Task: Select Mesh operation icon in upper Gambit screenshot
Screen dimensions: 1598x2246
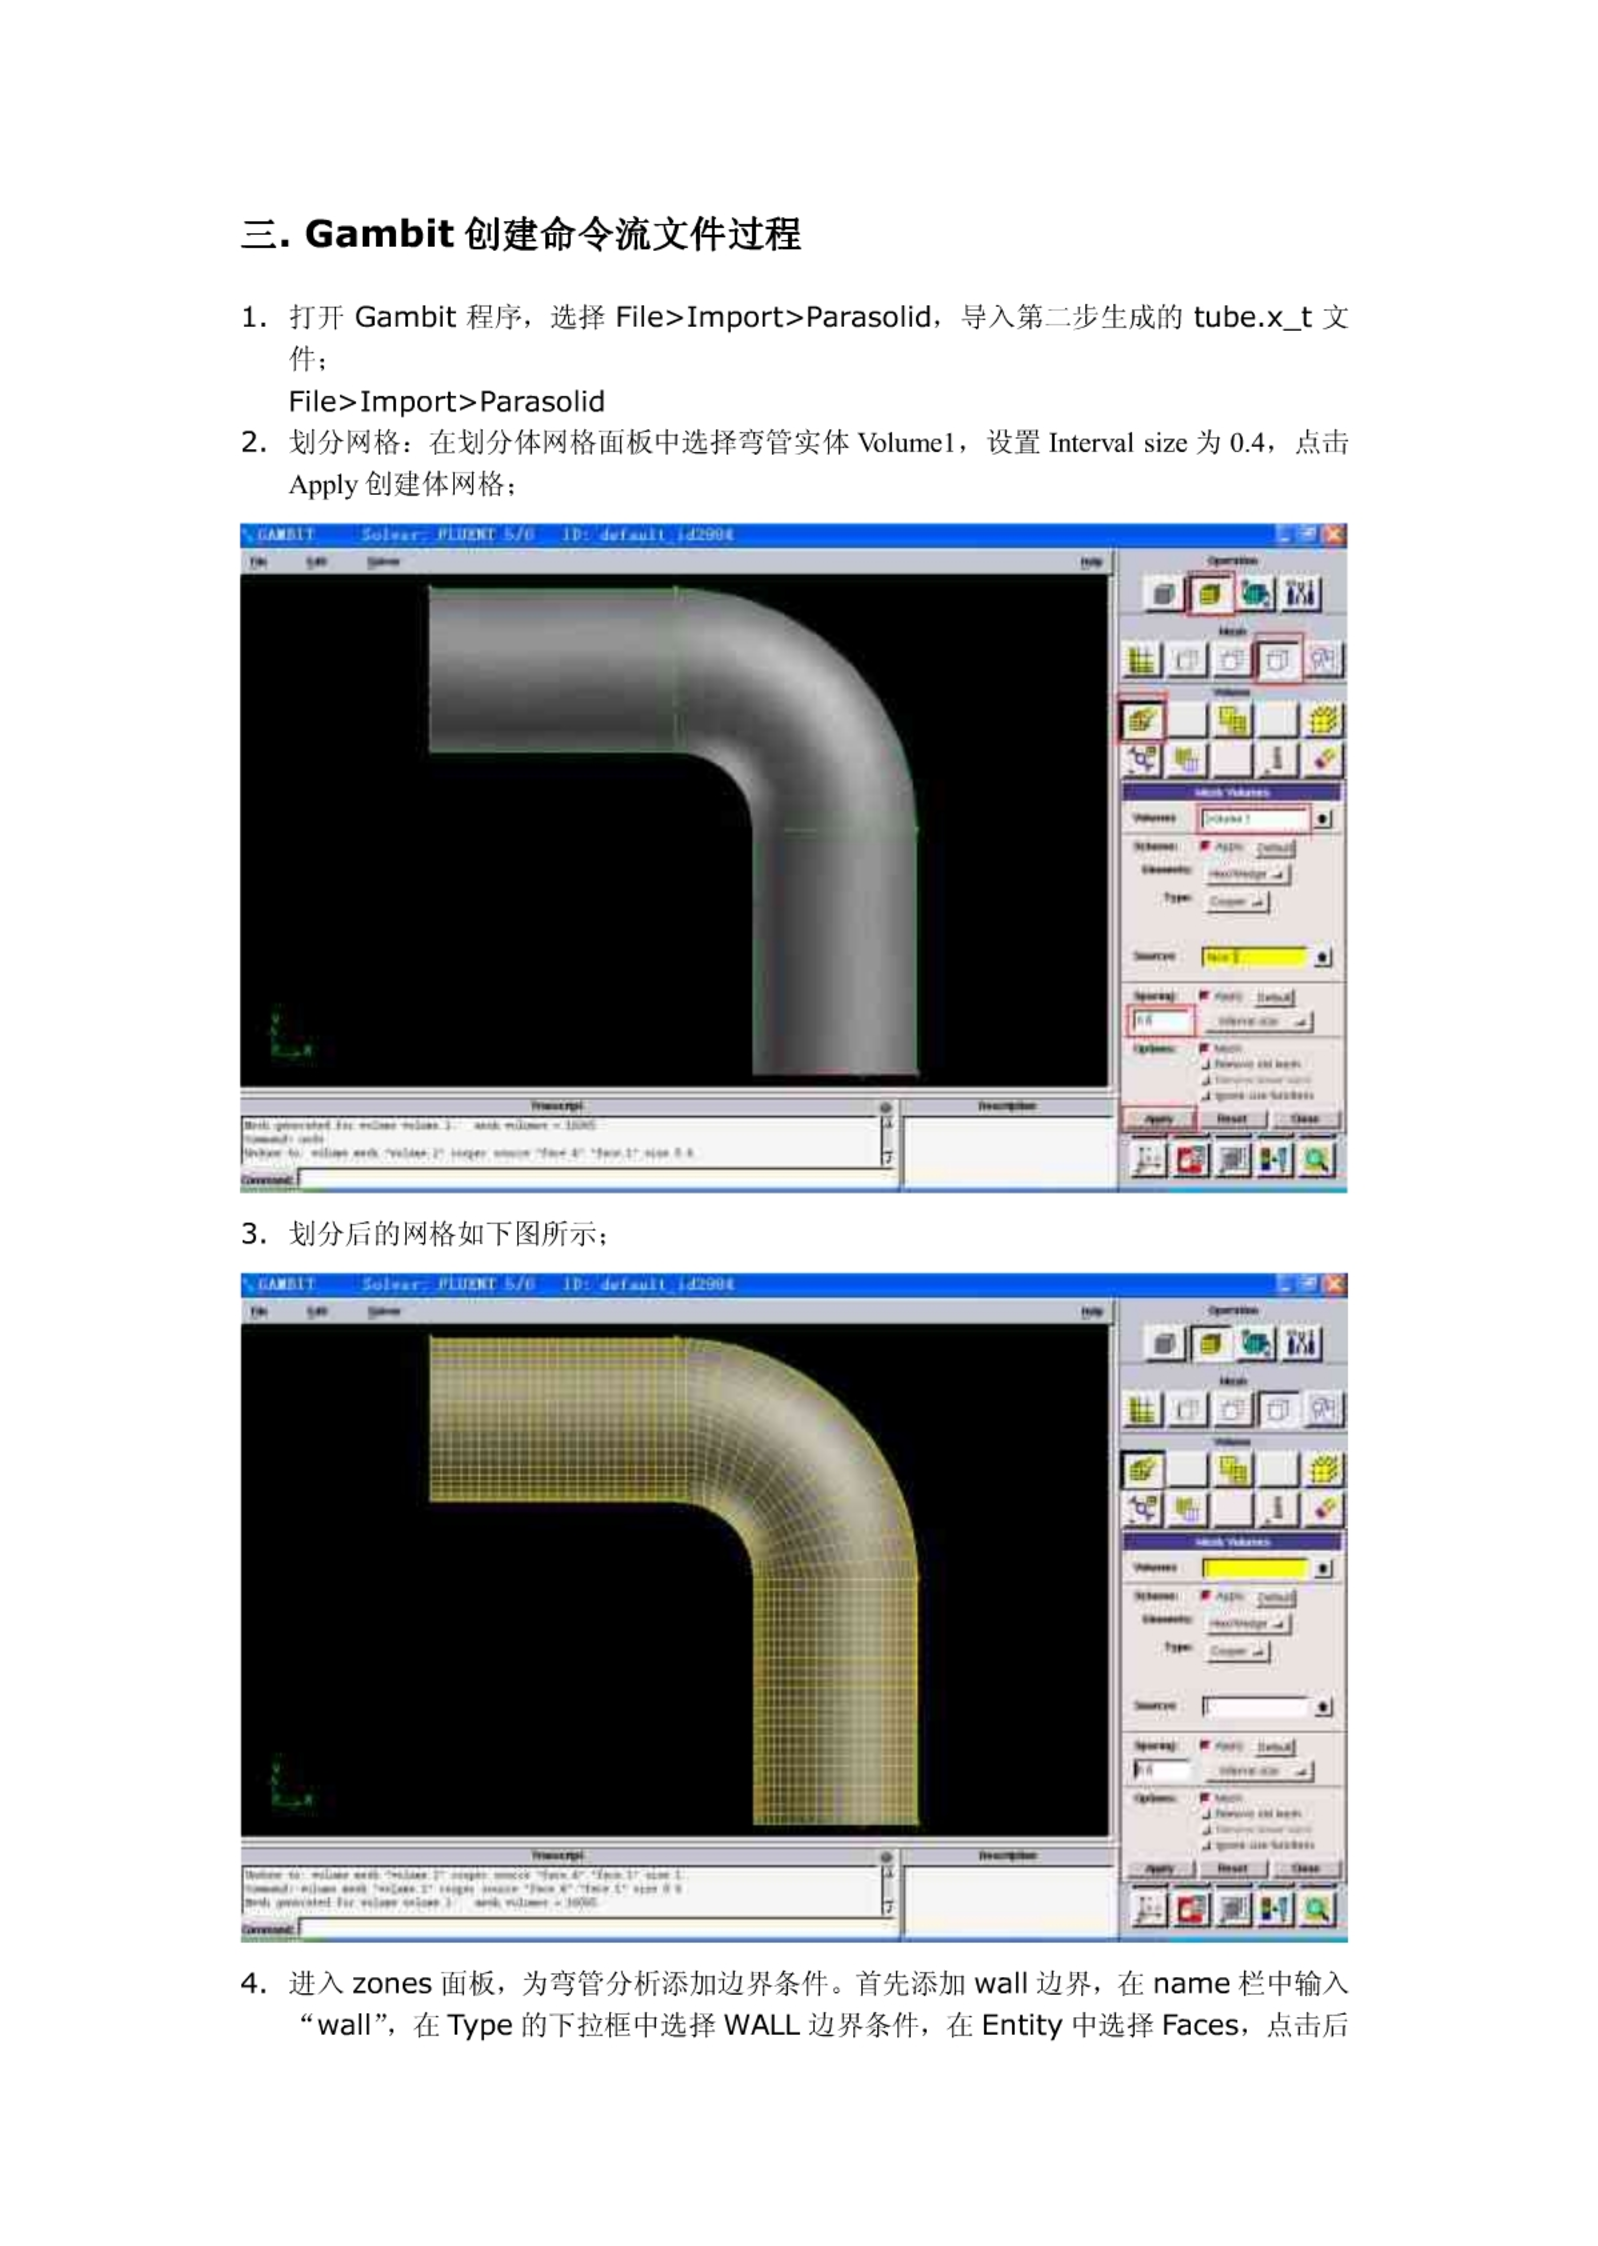Action: (1208, 594)
